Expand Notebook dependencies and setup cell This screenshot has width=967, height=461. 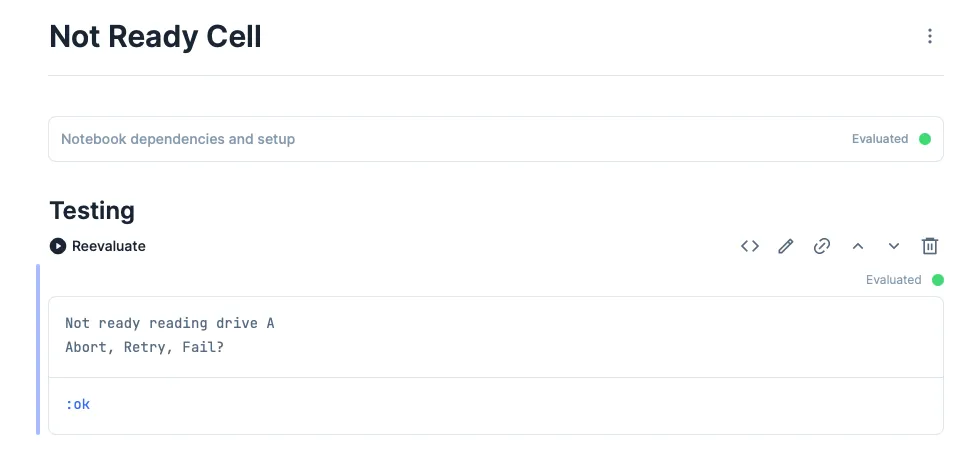point(178,139)
